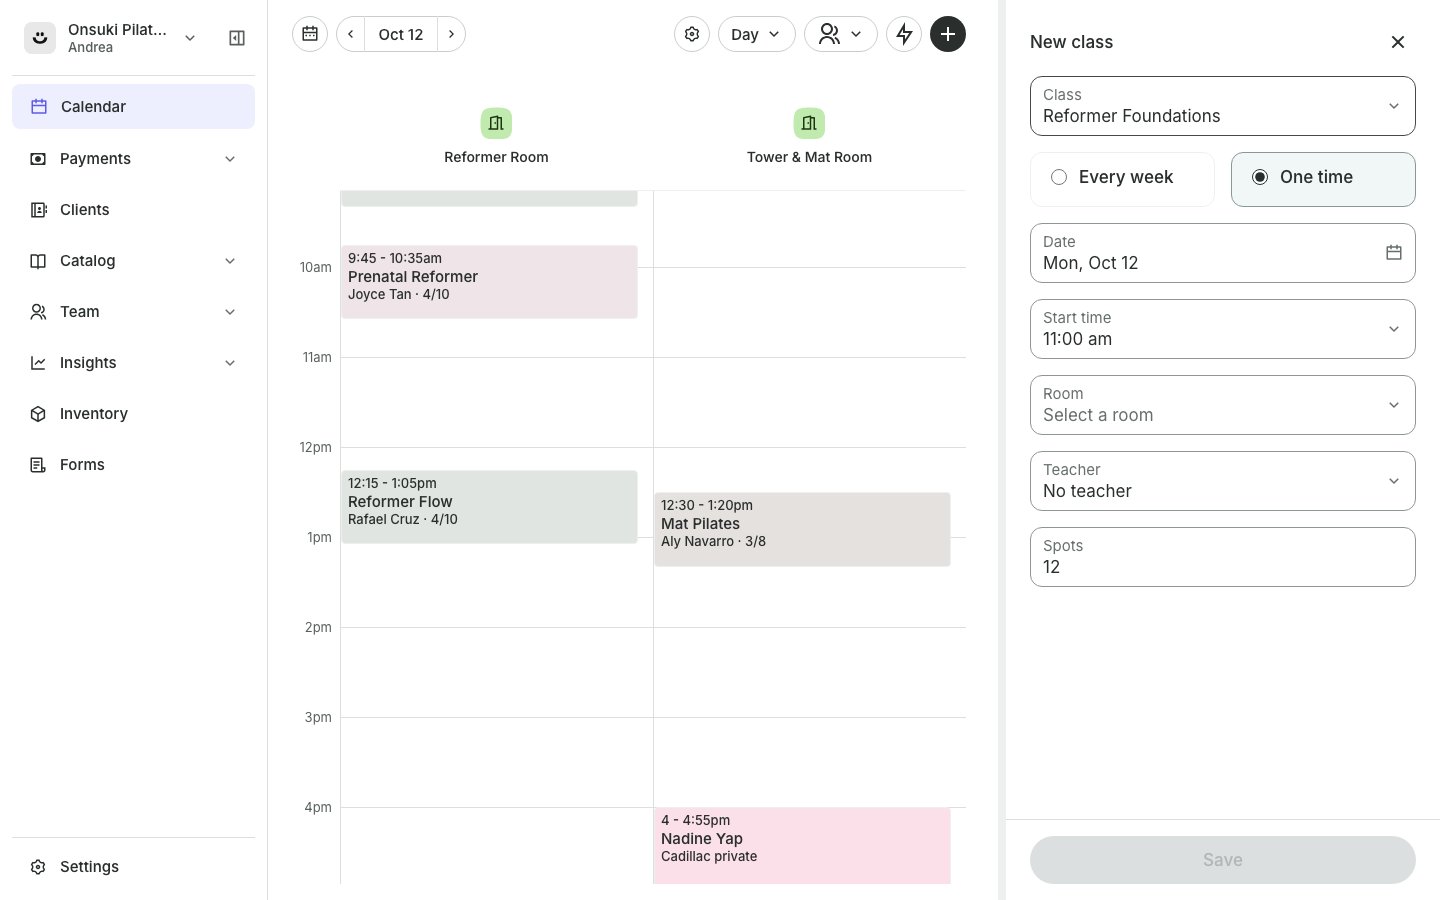Open the Onsuki Pilates account switcher

click(x=111, y=38)
